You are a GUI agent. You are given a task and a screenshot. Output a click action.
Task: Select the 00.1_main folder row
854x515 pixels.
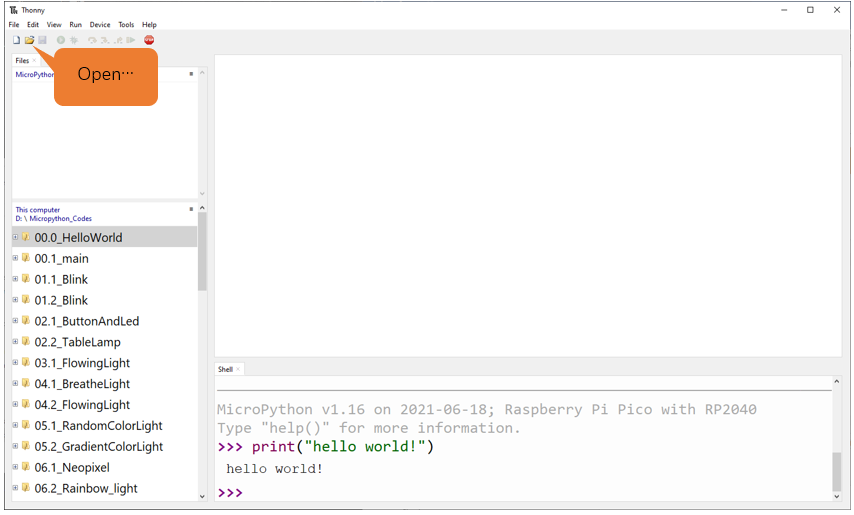coord(105,258)
